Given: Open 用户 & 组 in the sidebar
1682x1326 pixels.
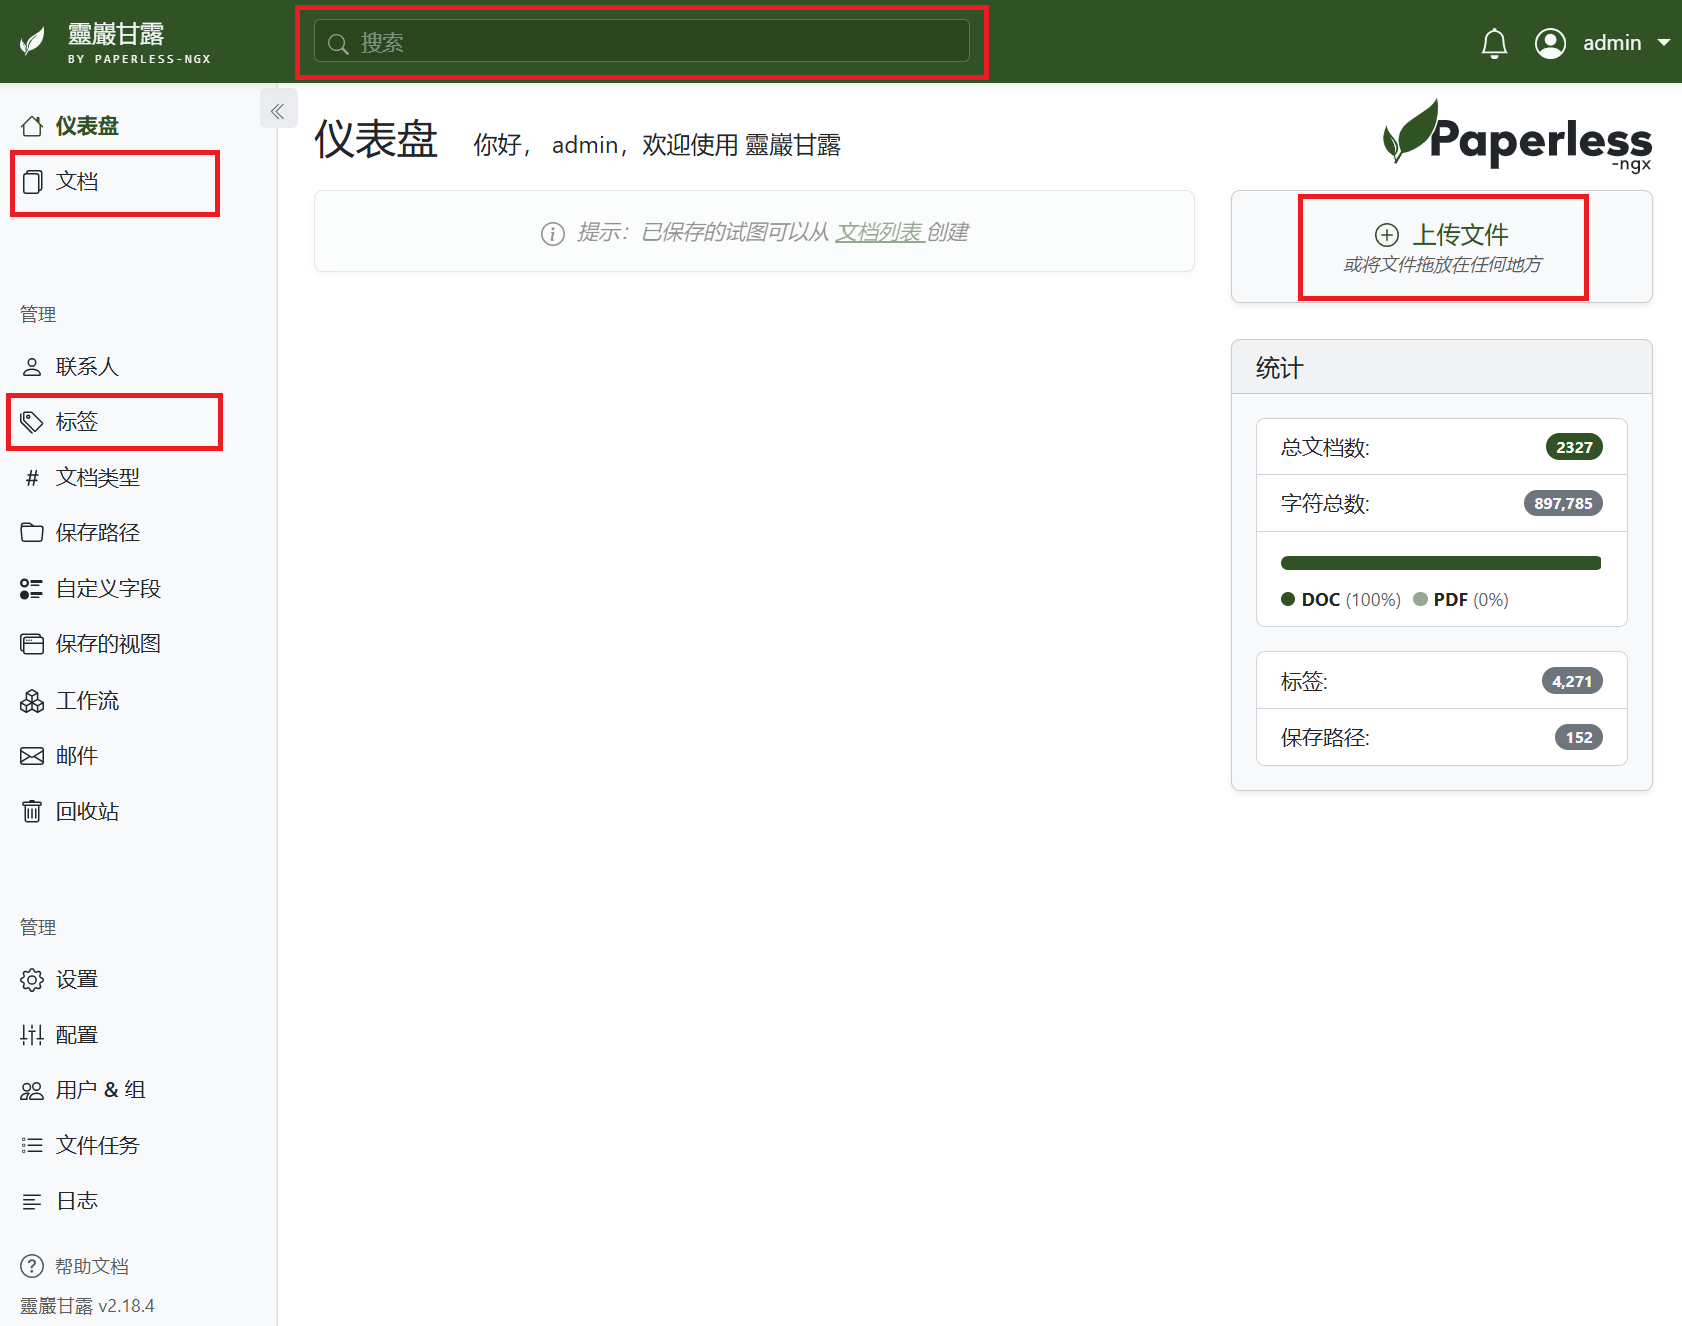Looking at the screenshot, I should coord(100,1090).
